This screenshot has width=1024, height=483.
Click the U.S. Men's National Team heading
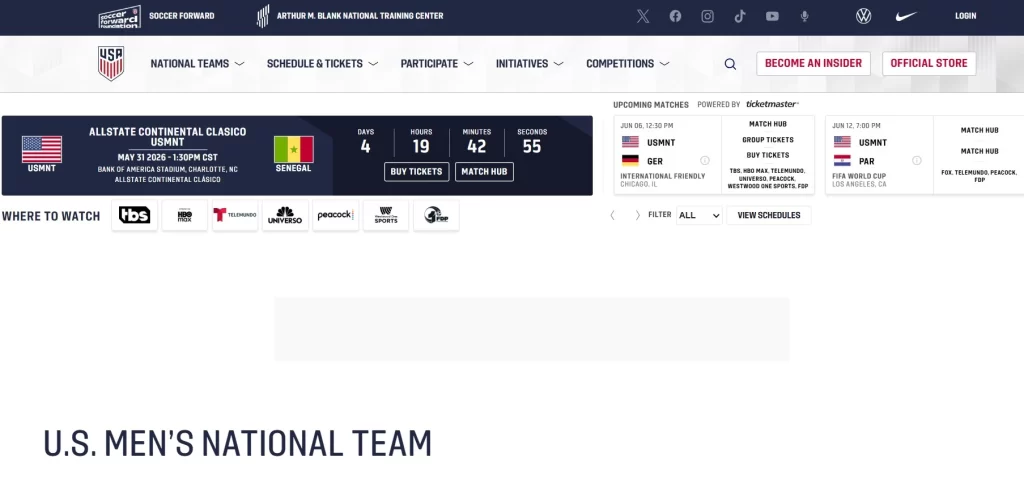click(x=238, y=444)
